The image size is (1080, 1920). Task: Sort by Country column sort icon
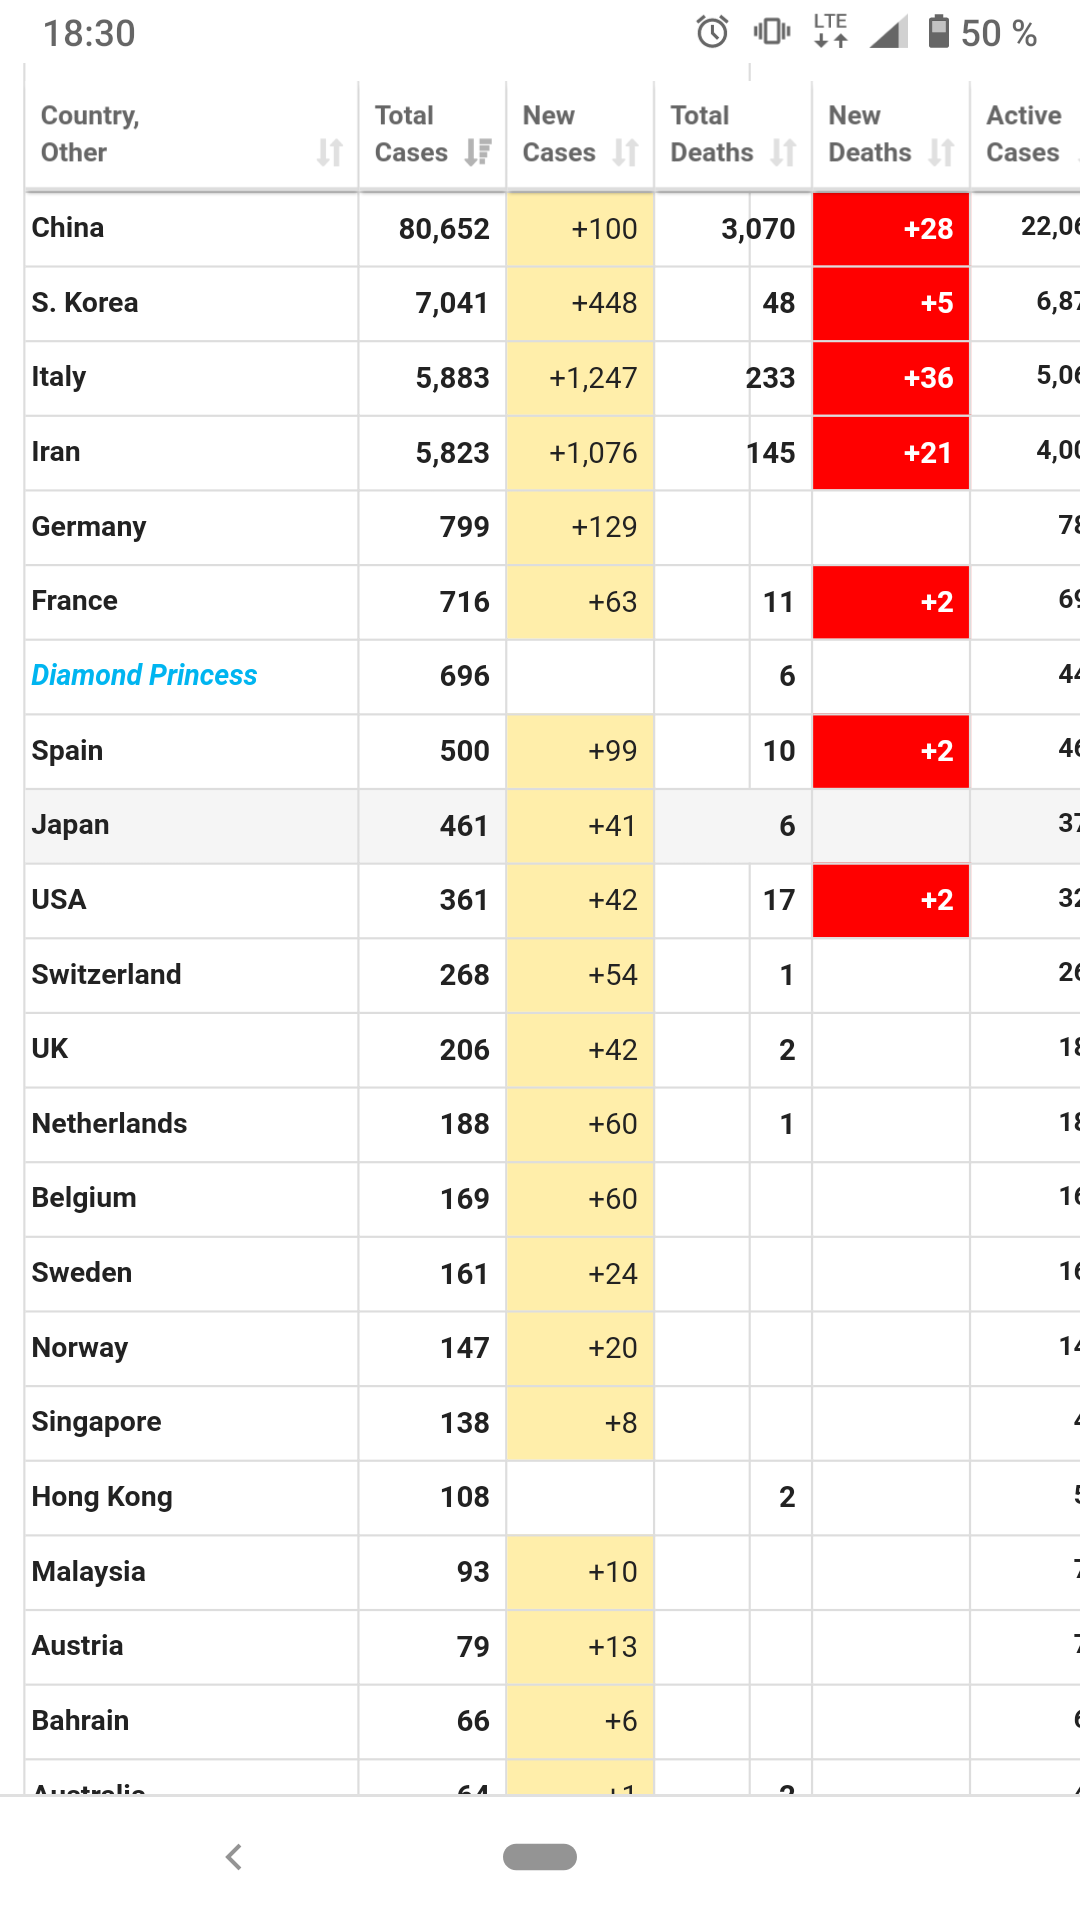click(x=329, y=153)
